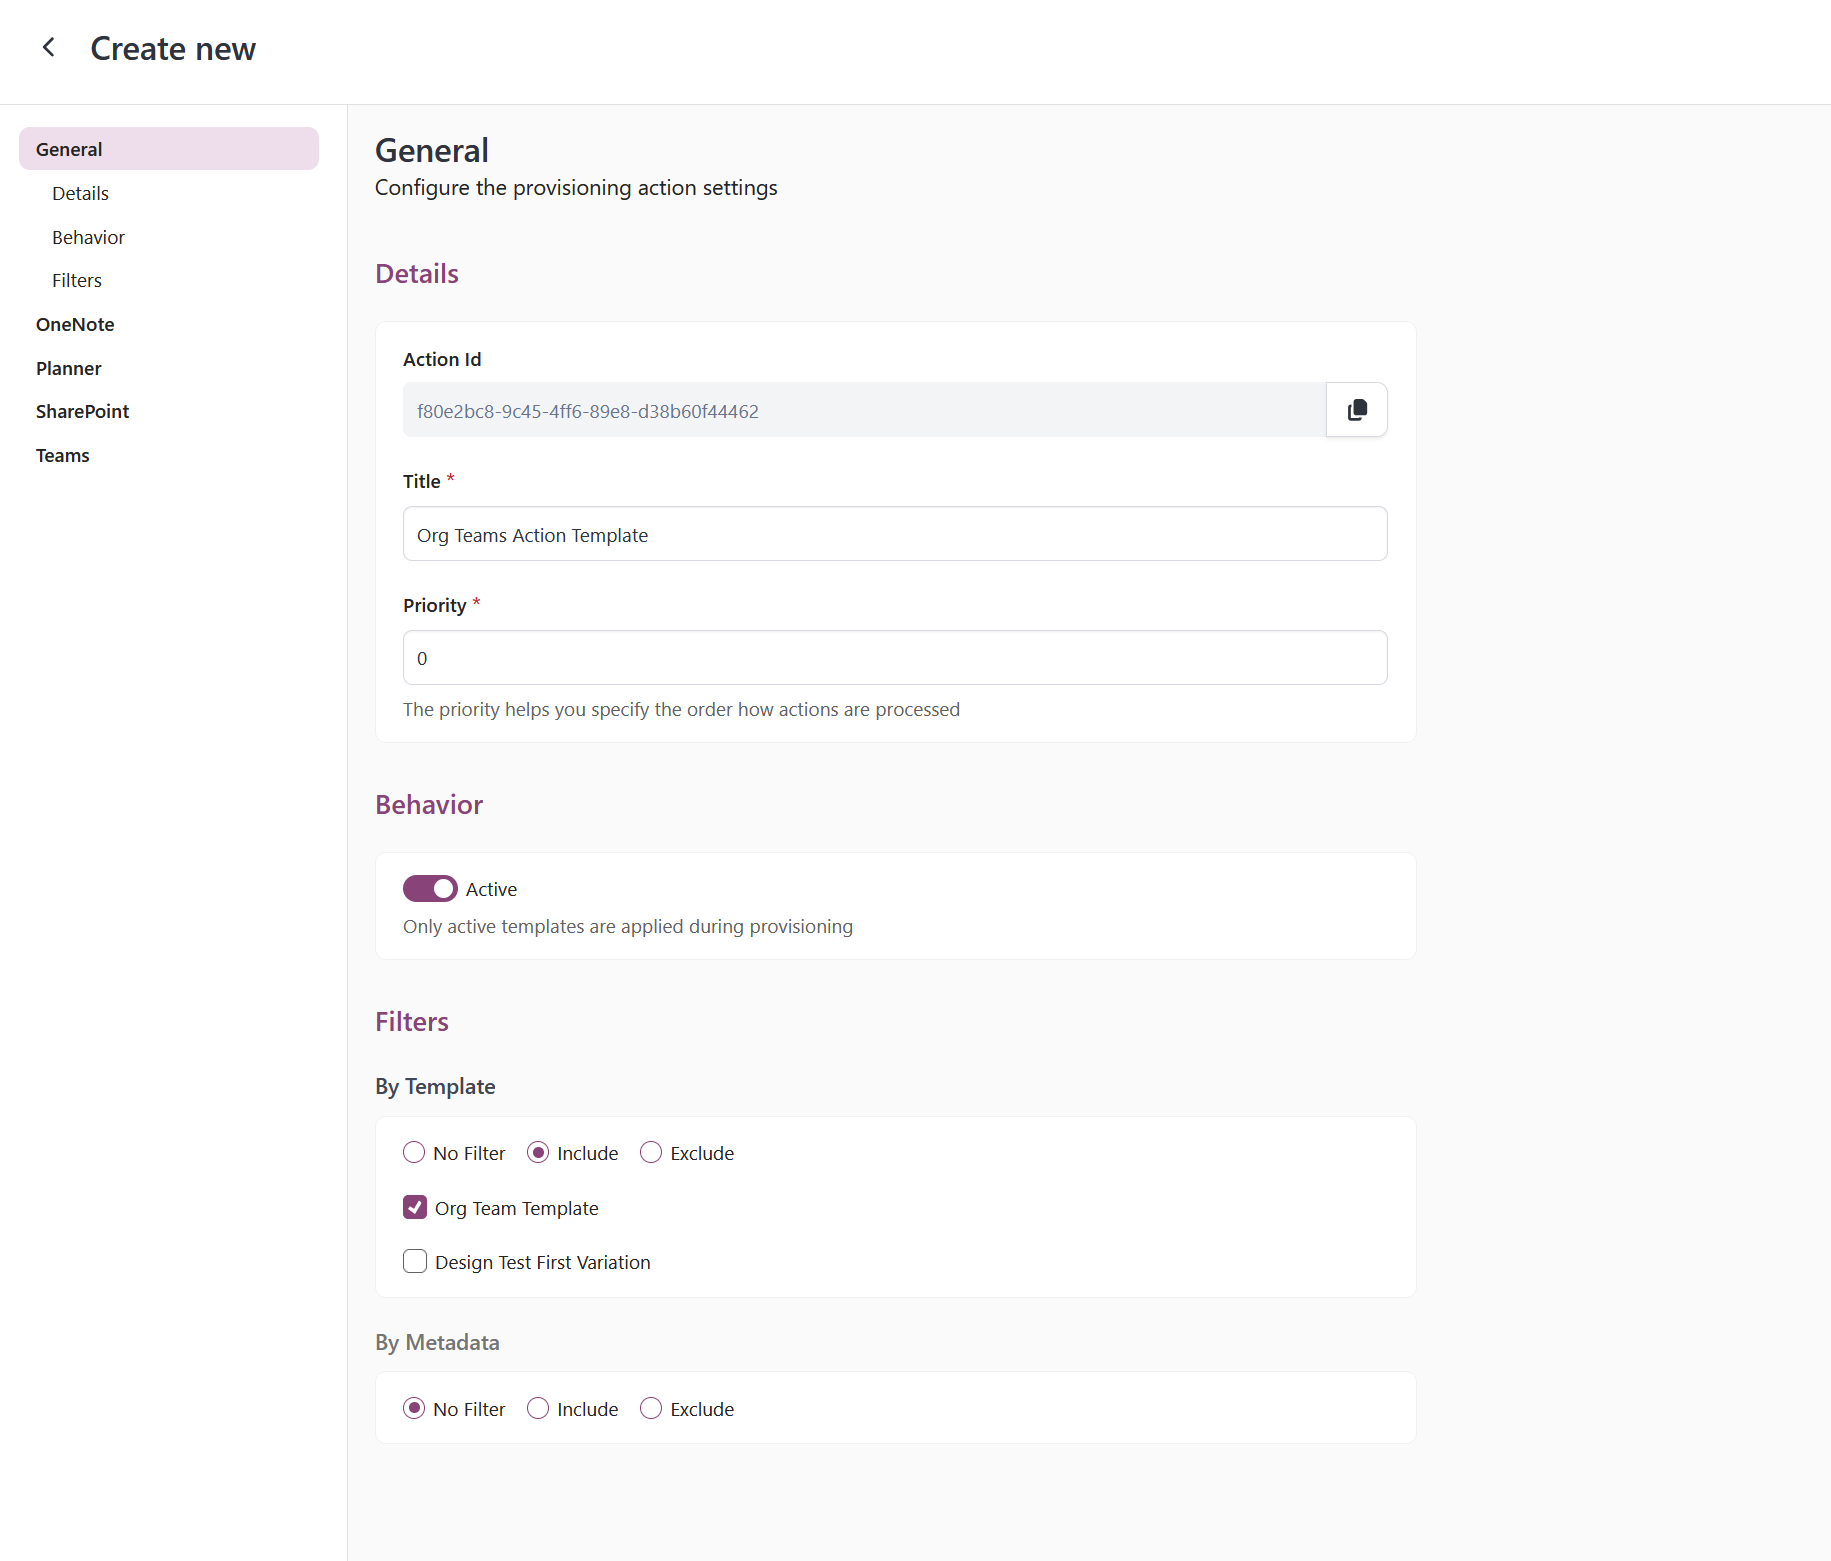Jump to the Behavior subsection
Screen dimensions: 1831x1561
[88, 237]
